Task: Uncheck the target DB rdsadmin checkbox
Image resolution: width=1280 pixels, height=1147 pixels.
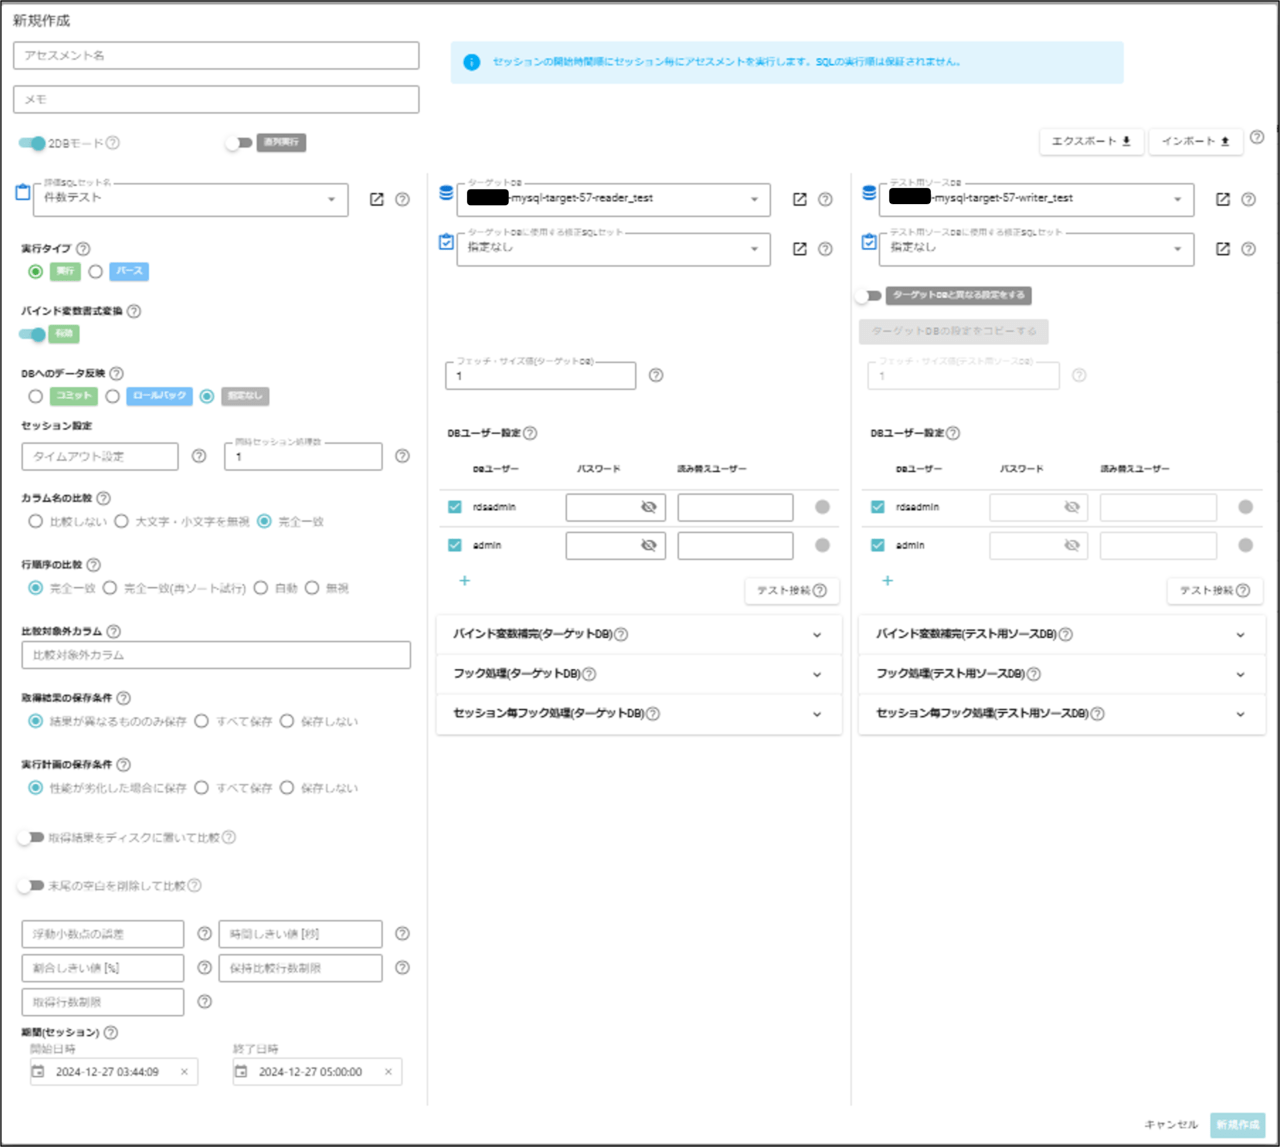Action: pyautogui.click(x=455, y=507)
